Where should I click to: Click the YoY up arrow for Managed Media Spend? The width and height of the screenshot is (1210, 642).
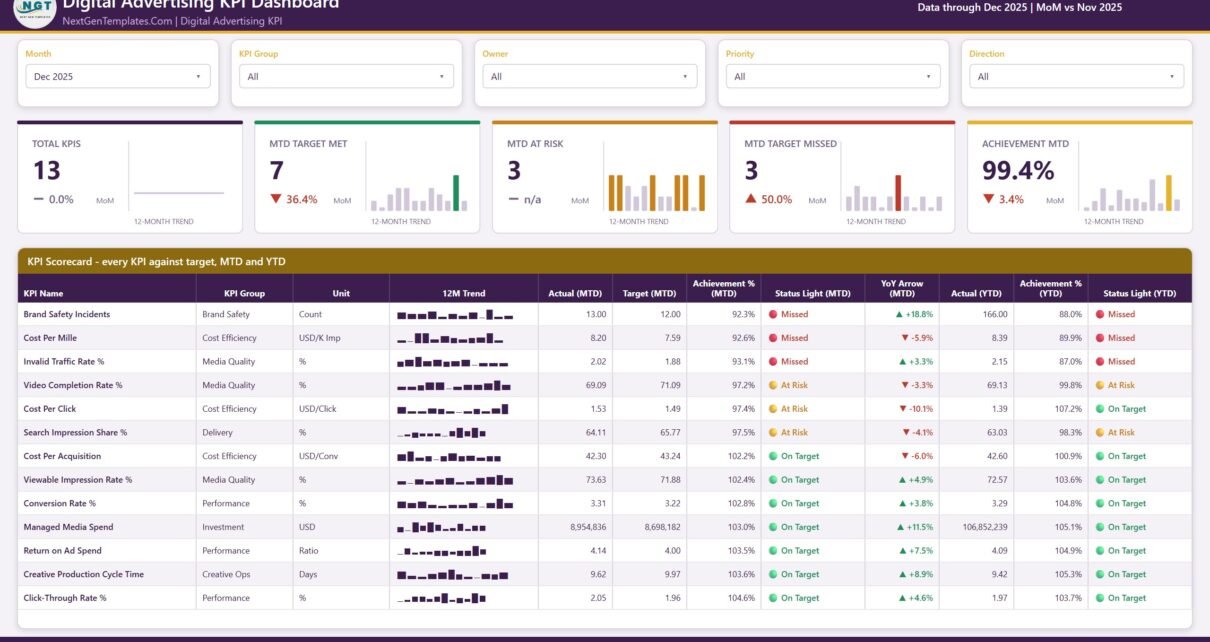click(x=902, y=527)
